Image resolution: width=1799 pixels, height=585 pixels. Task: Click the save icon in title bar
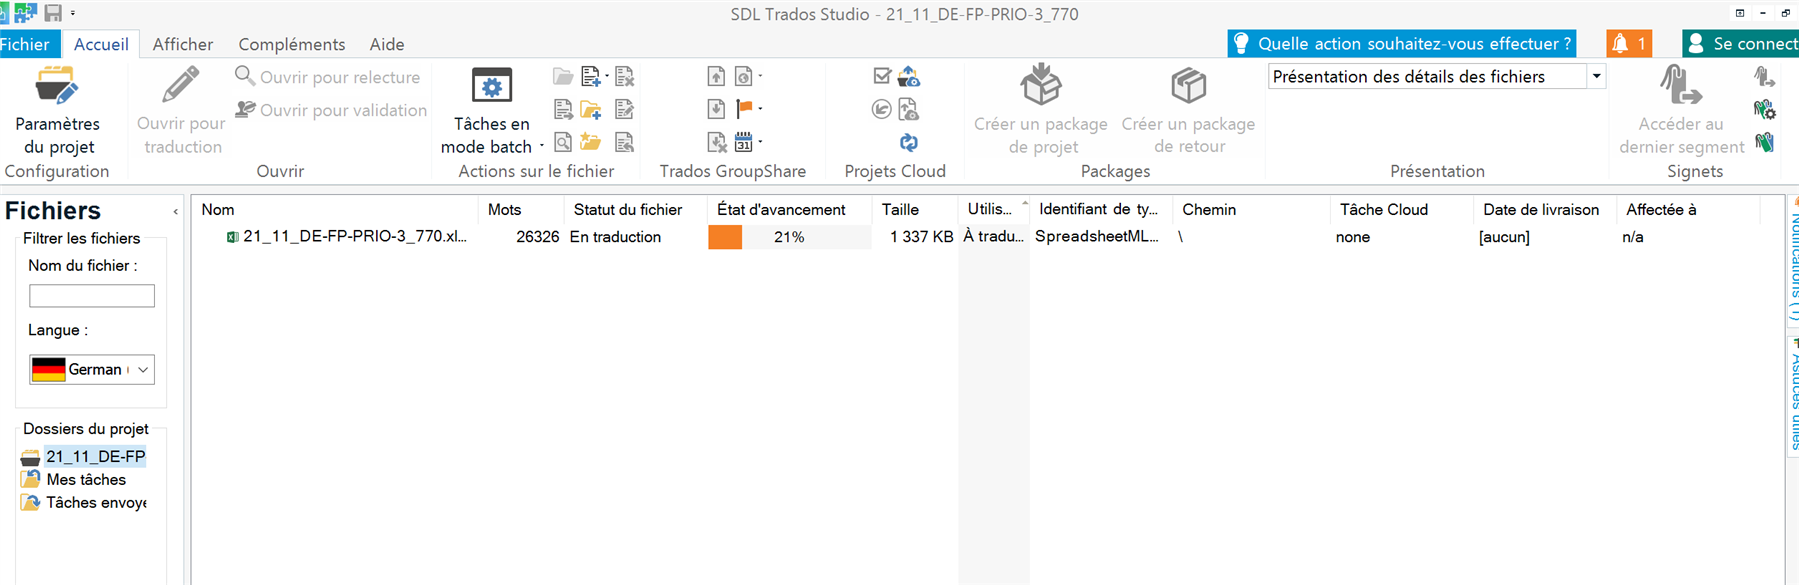pos(53,13)
